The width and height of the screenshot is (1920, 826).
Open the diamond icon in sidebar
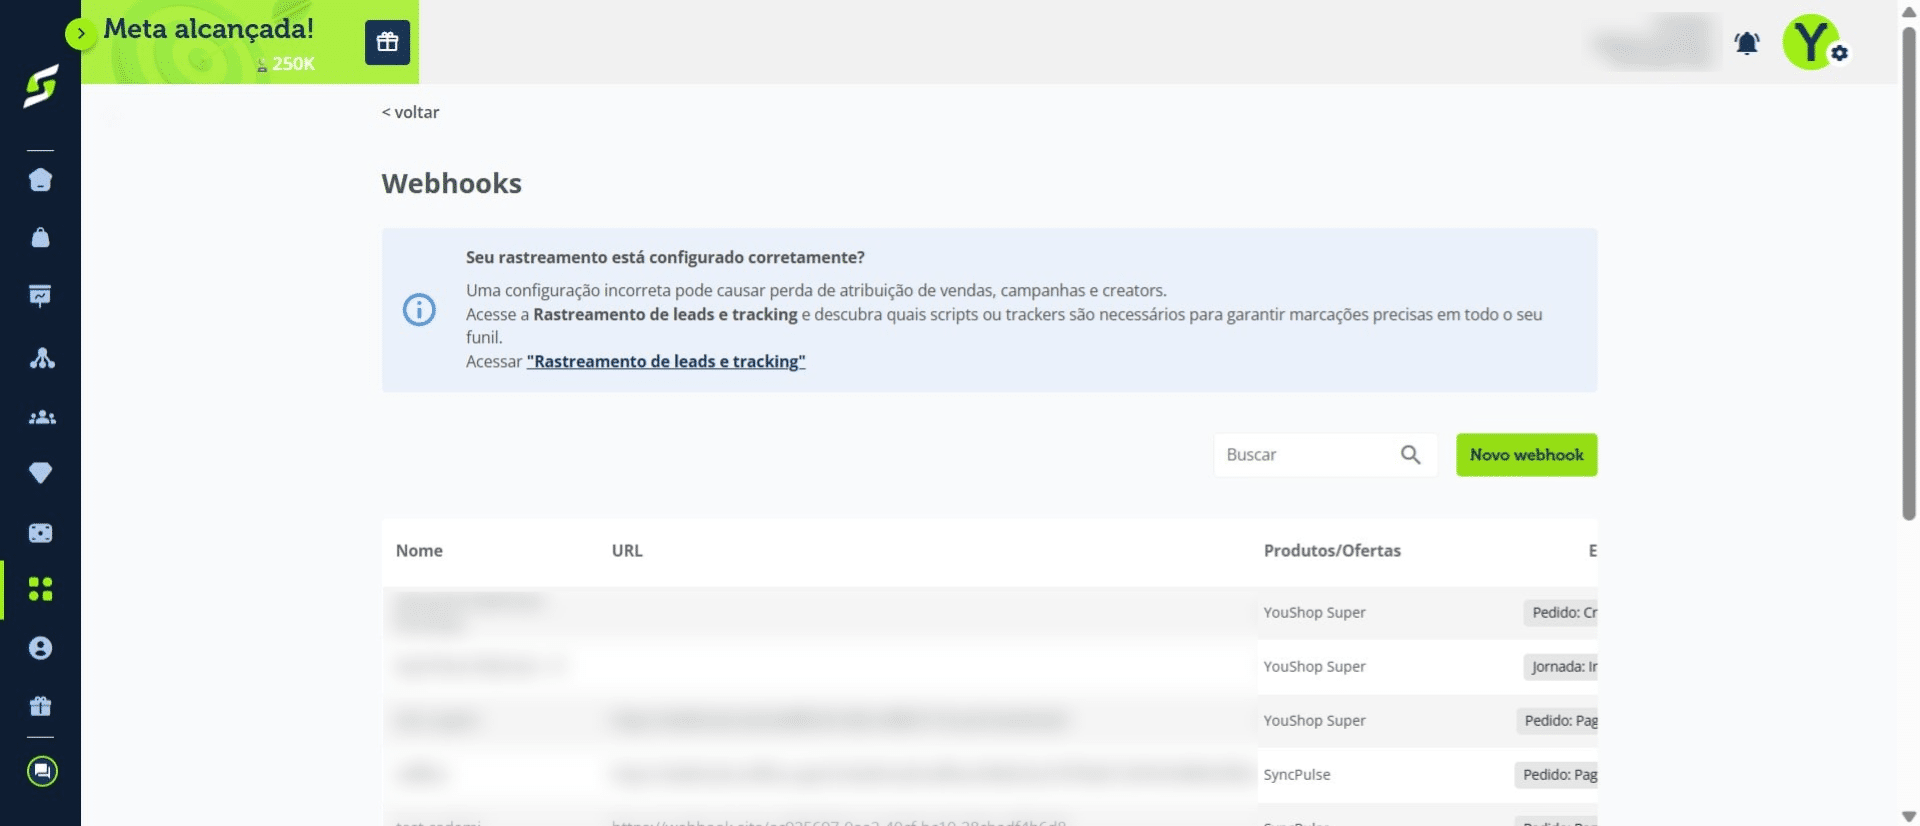(40, 473)
